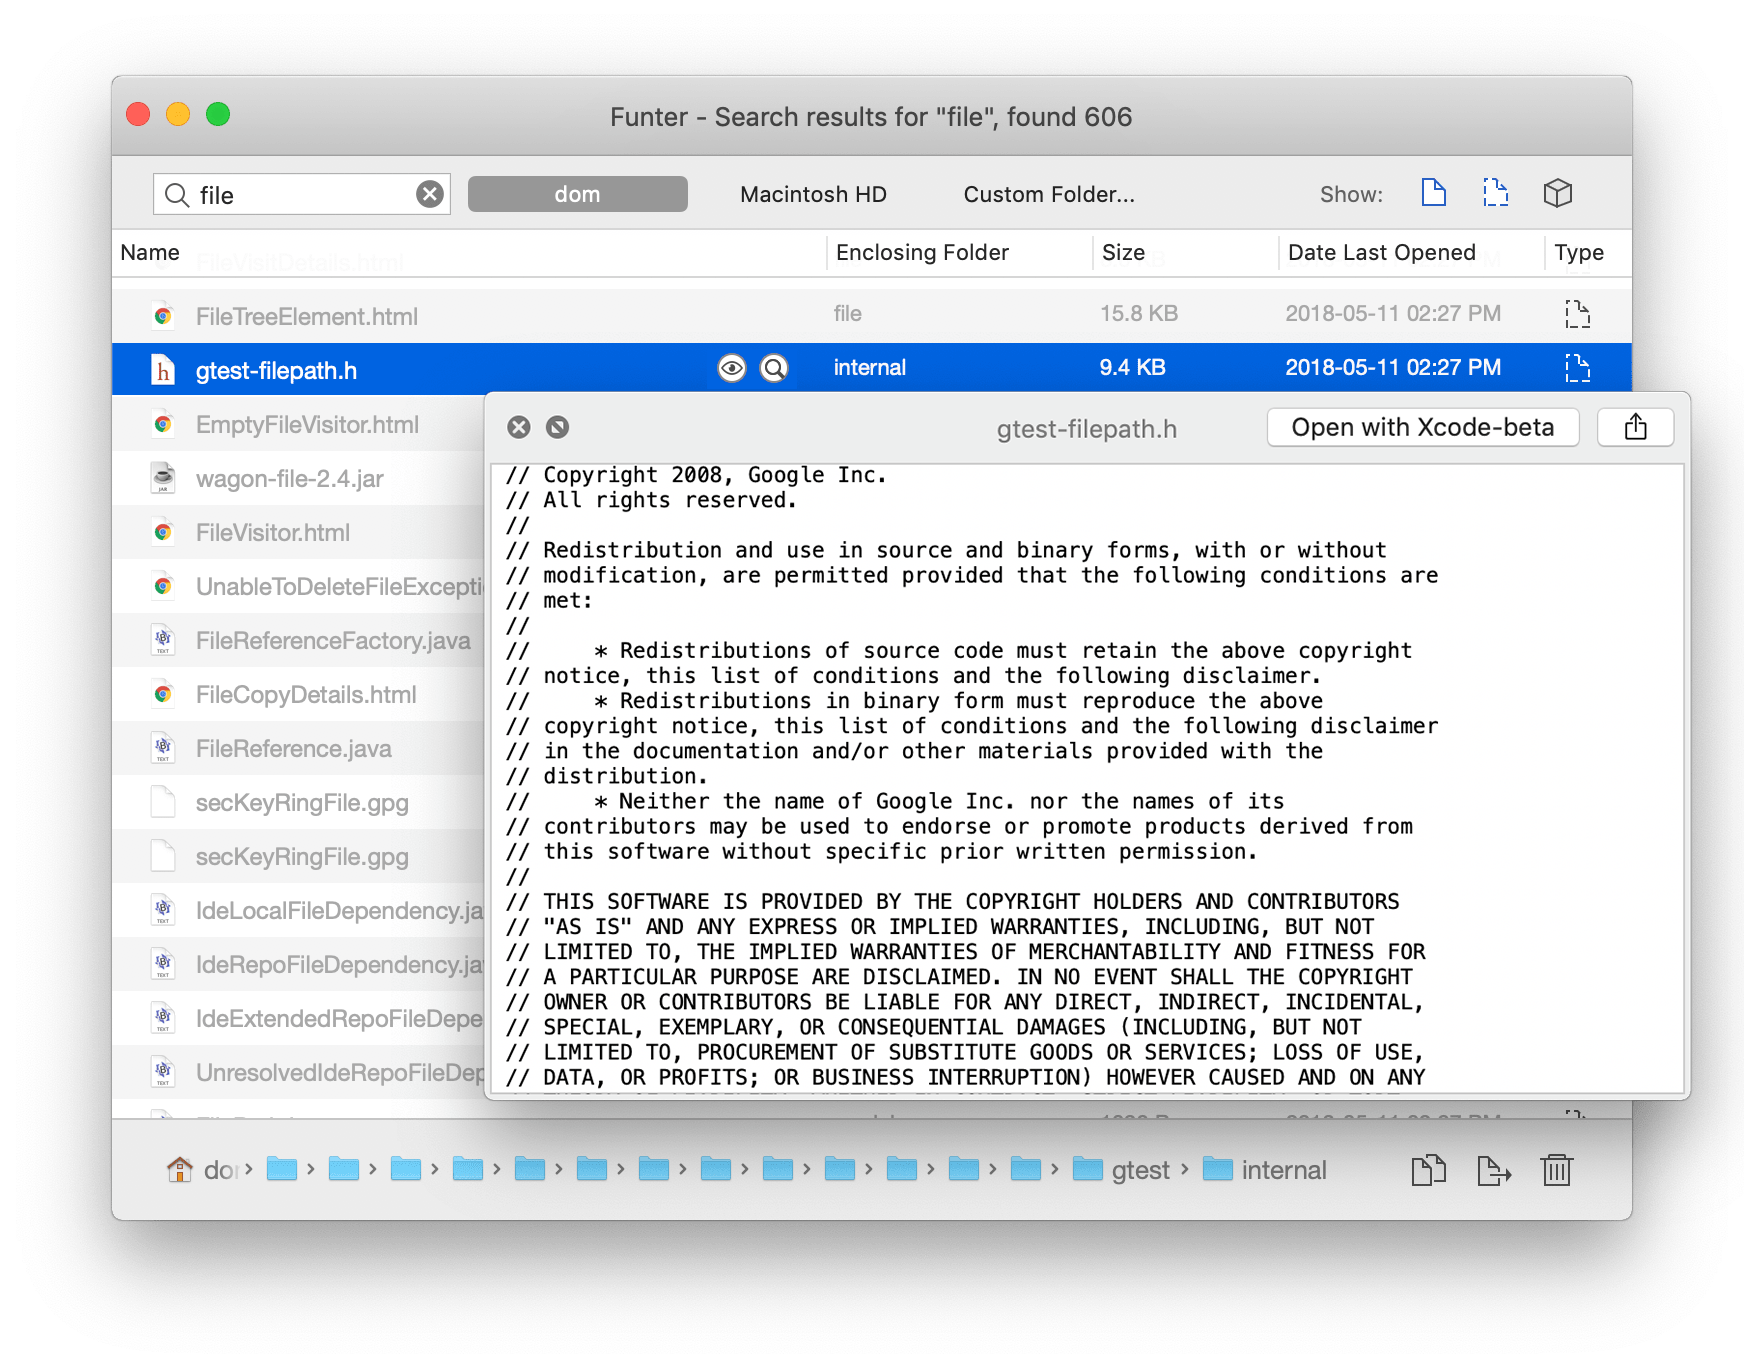Click the 9.4 KB size cell
This screenshot has height=1368, width=1744.
tap(1132, 368)
